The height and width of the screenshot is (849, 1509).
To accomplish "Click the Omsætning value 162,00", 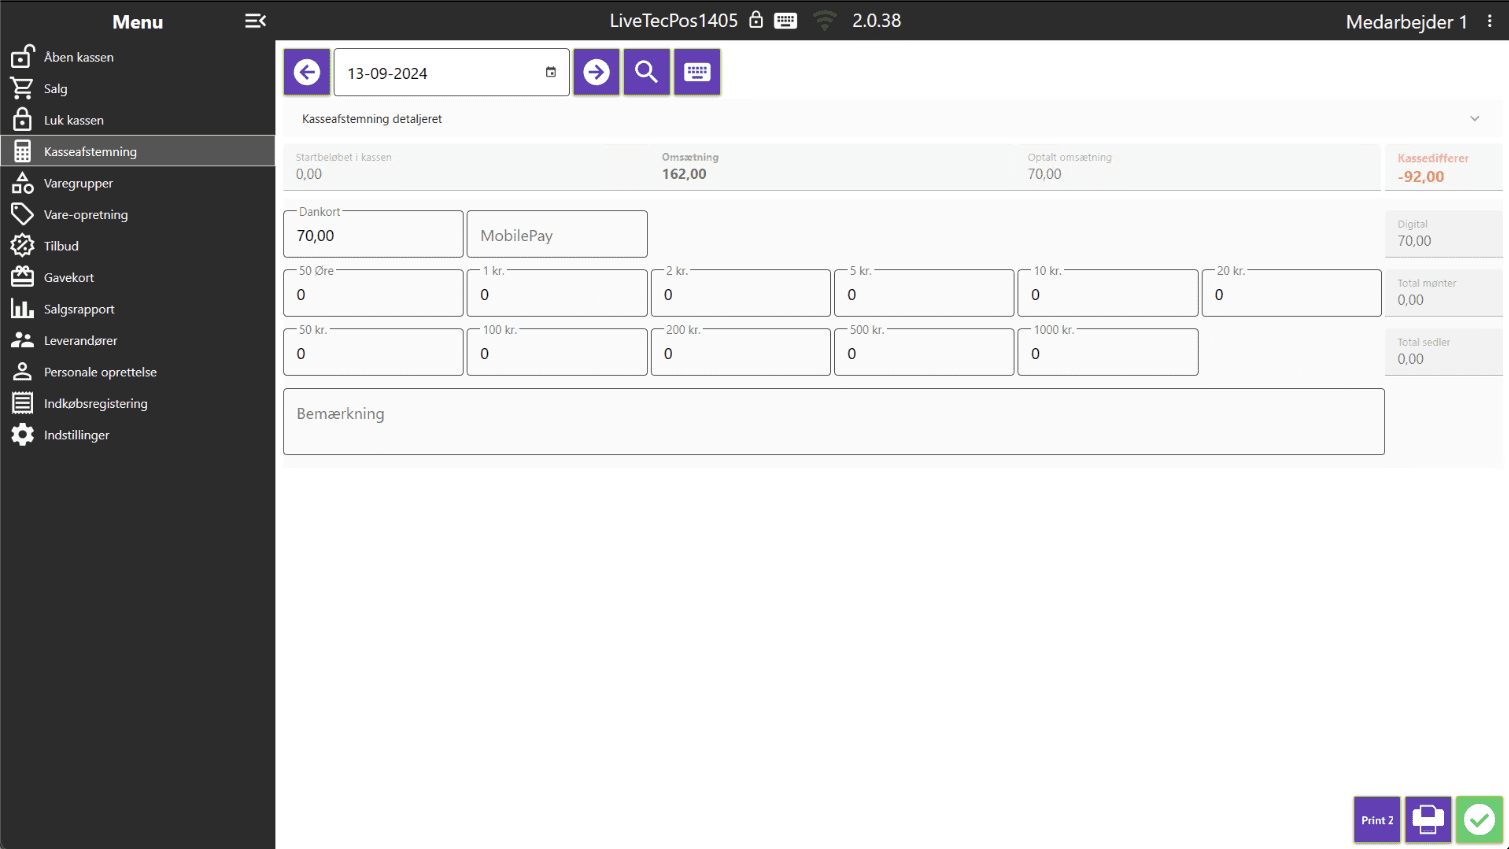I will [x=684, y=174].
